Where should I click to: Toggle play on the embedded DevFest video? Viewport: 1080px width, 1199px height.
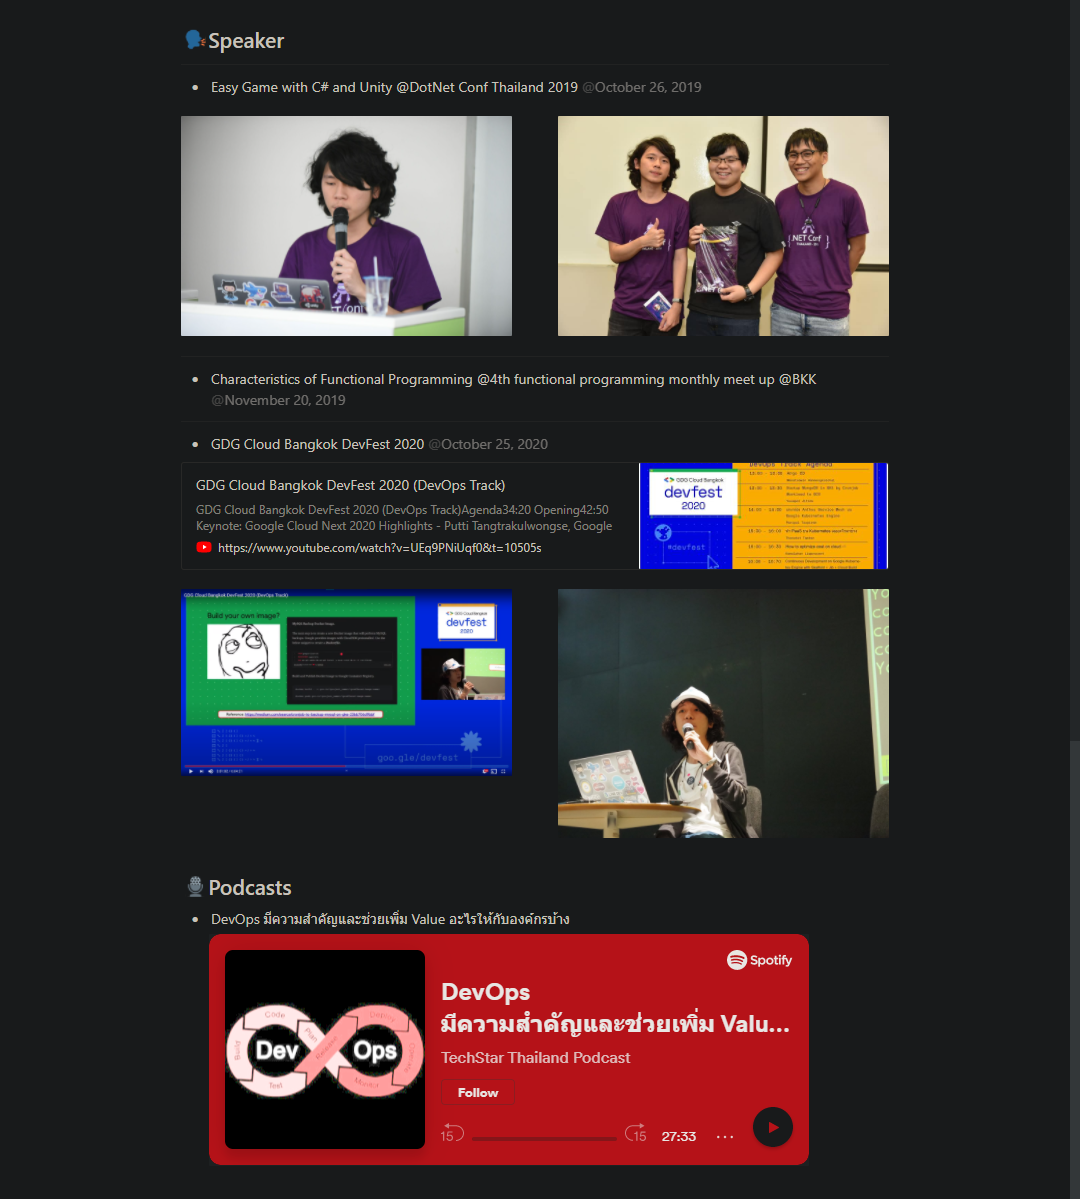pos(189,771)
